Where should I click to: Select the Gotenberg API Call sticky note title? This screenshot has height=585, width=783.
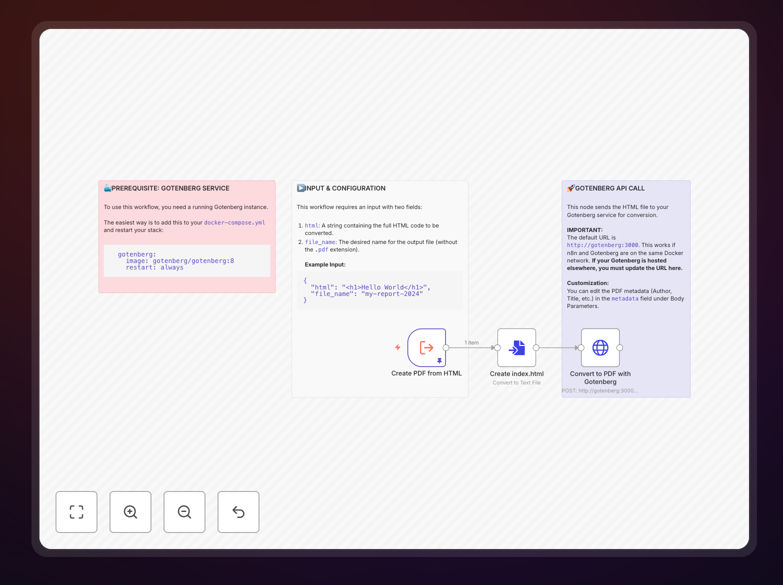(x=606, y=188)
